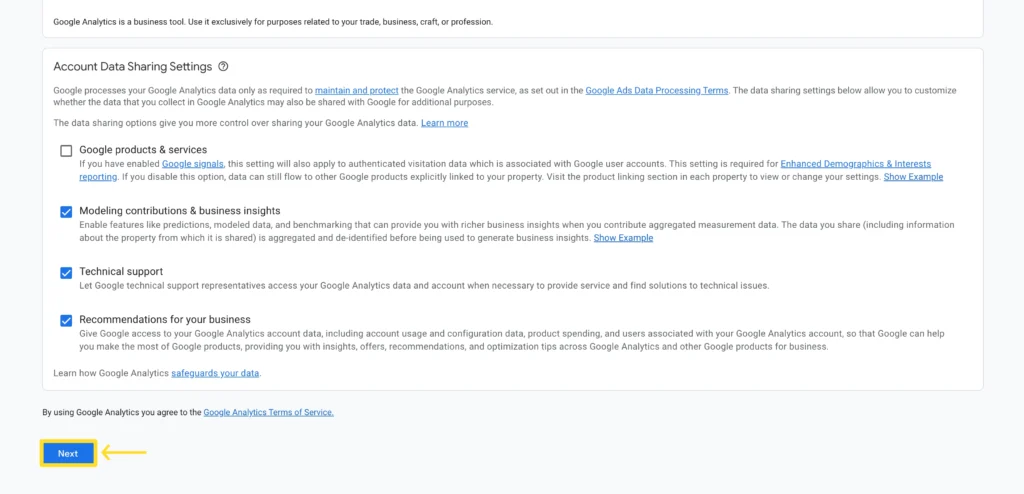The height and width of the screenshot is (494, 1024).
Task: Show Example for Google products & services
Action: pyautogui.click(x=913, y=177)
